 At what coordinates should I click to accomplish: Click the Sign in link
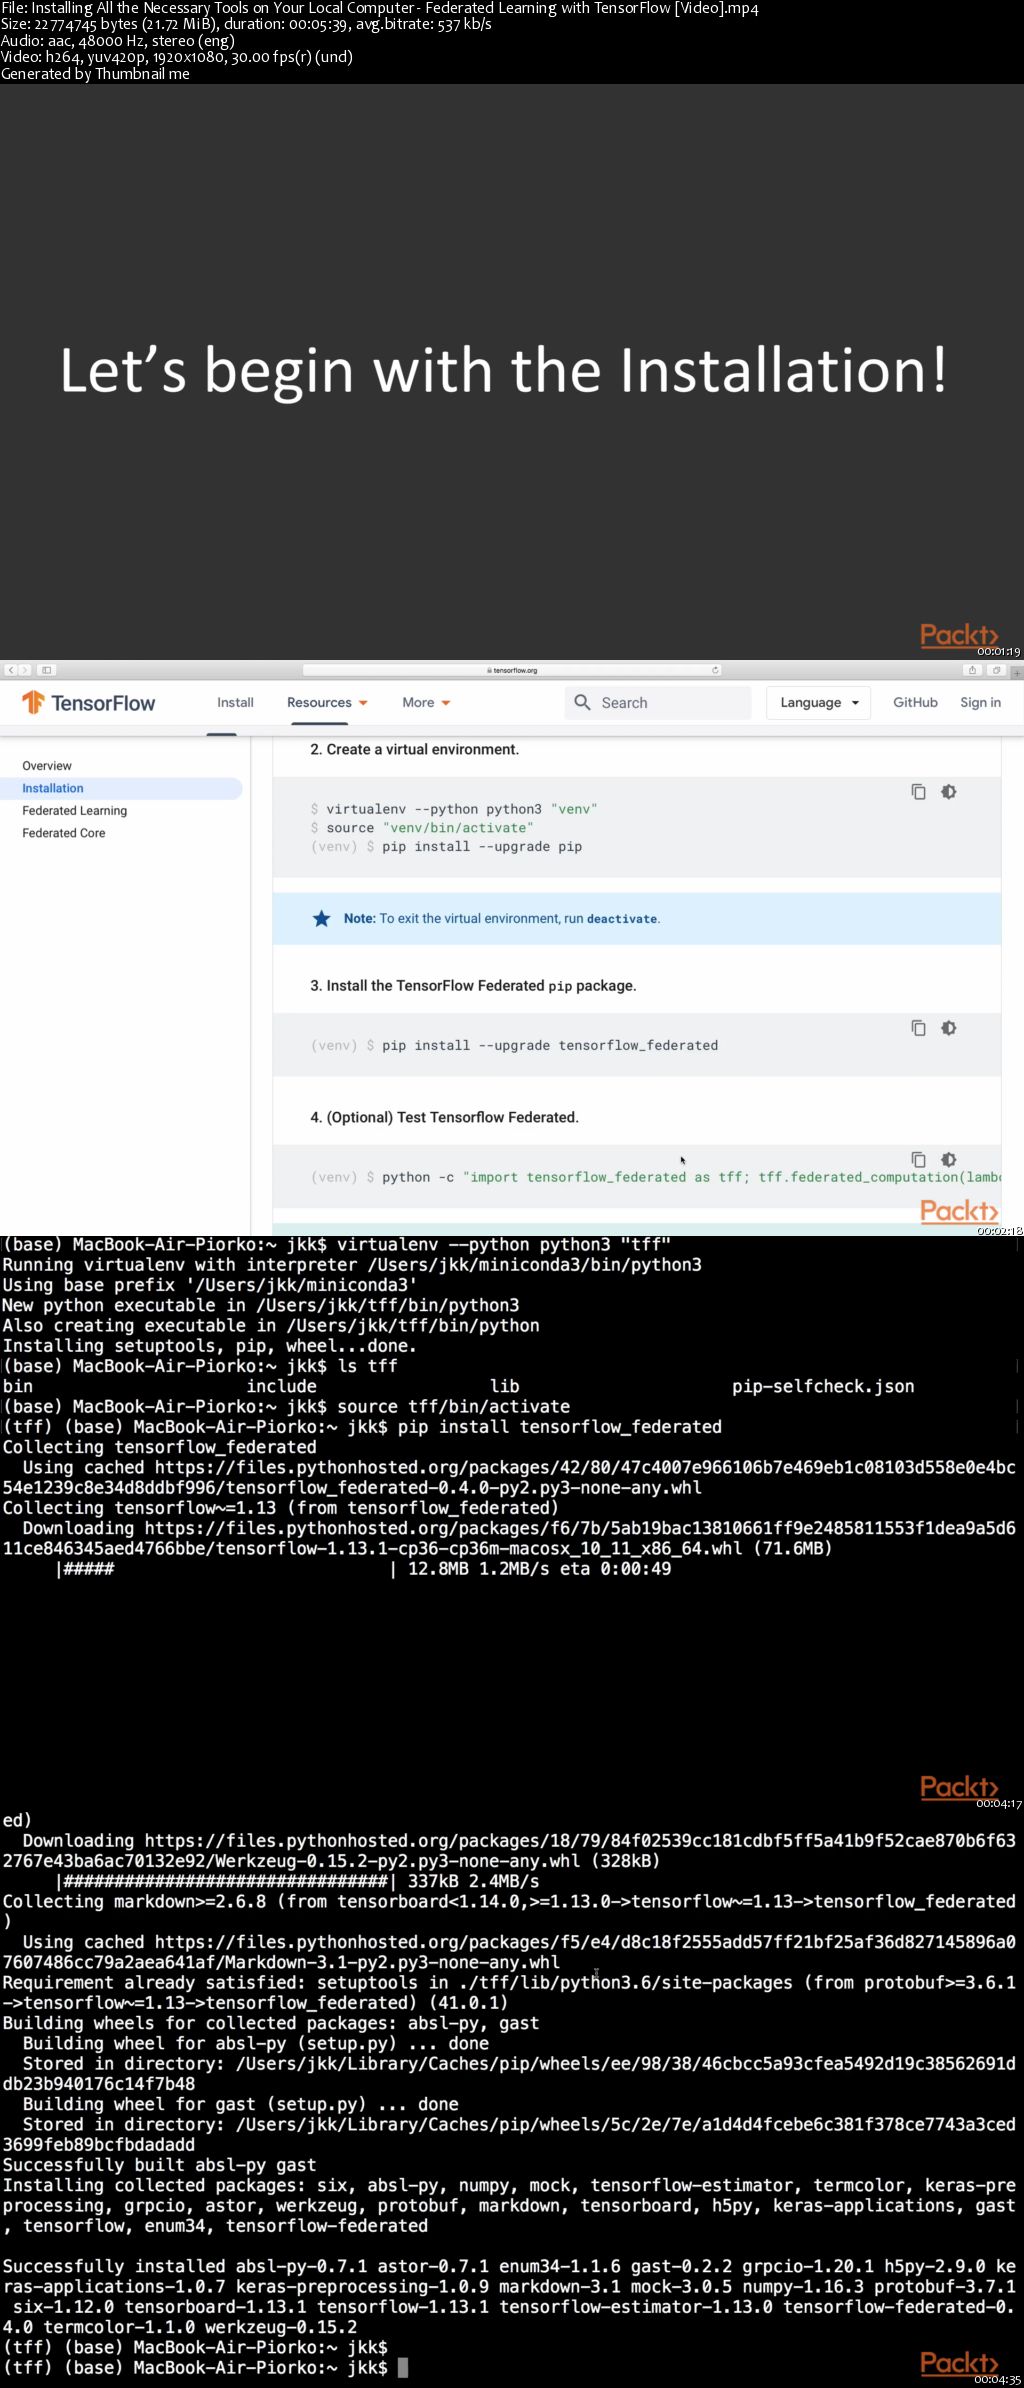980,703
